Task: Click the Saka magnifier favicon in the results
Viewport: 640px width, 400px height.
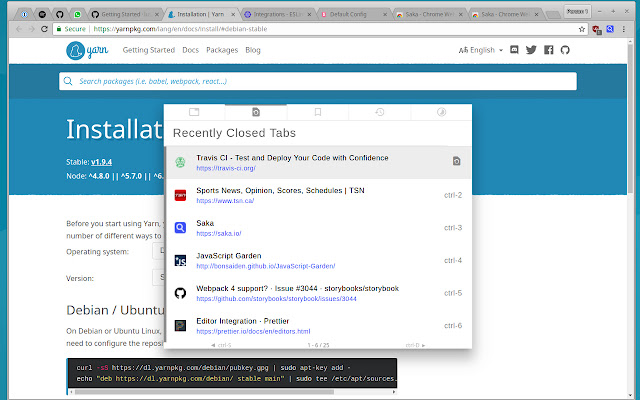Action: [x=180, y=228]
